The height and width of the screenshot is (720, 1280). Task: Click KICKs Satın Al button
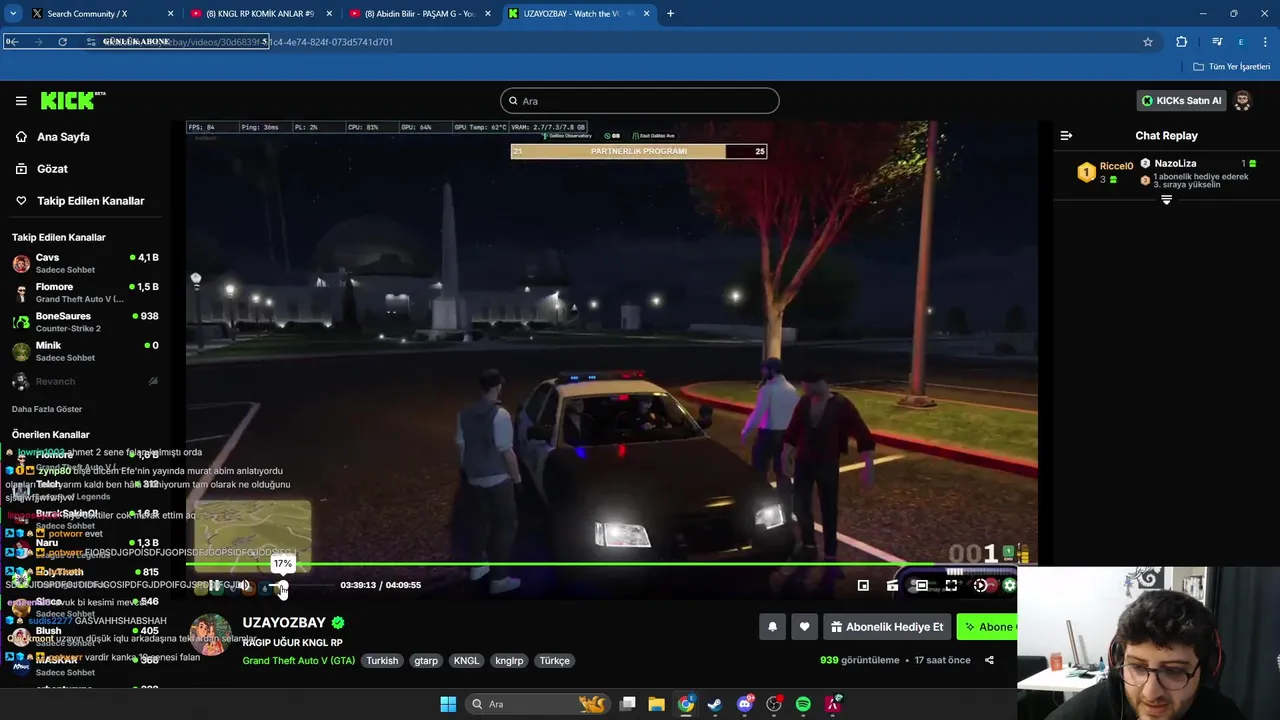click(1182, 101)
